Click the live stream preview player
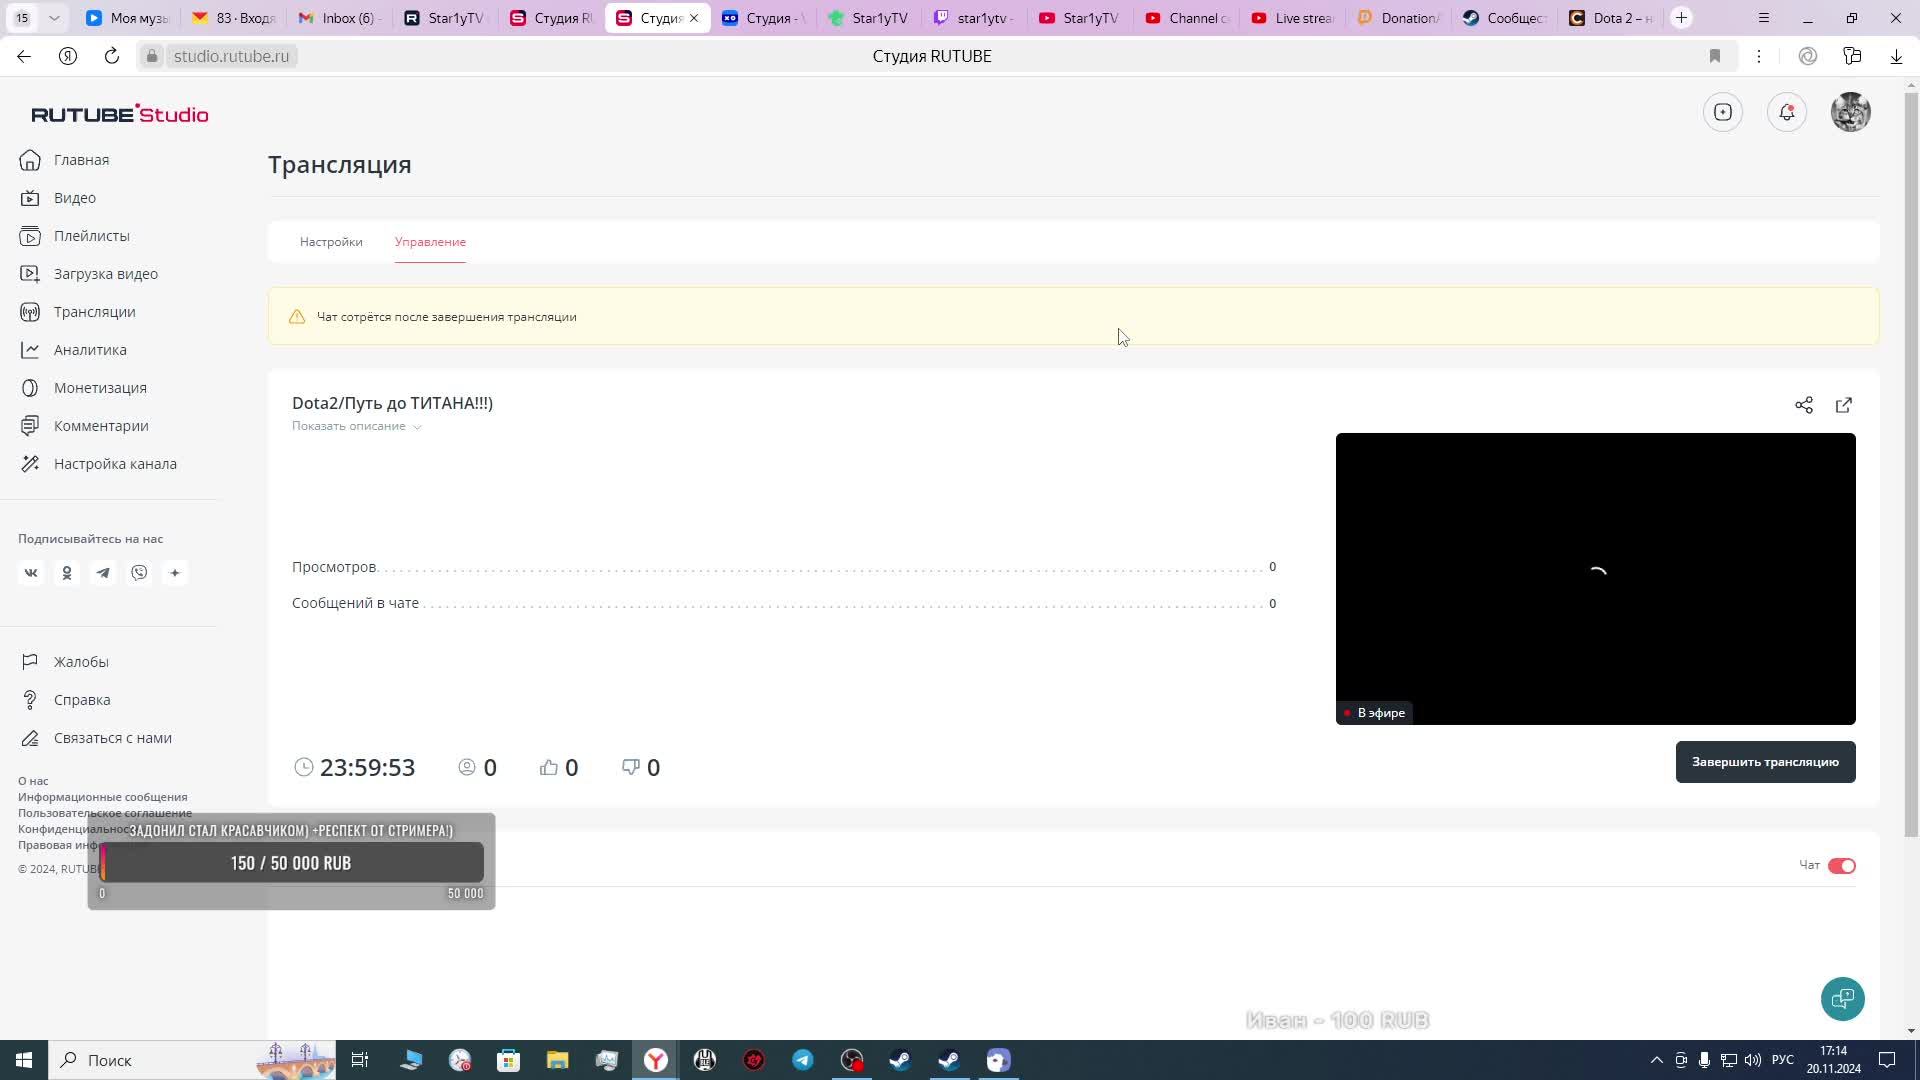1920x1080 pixels. (x=1596, y=579)
